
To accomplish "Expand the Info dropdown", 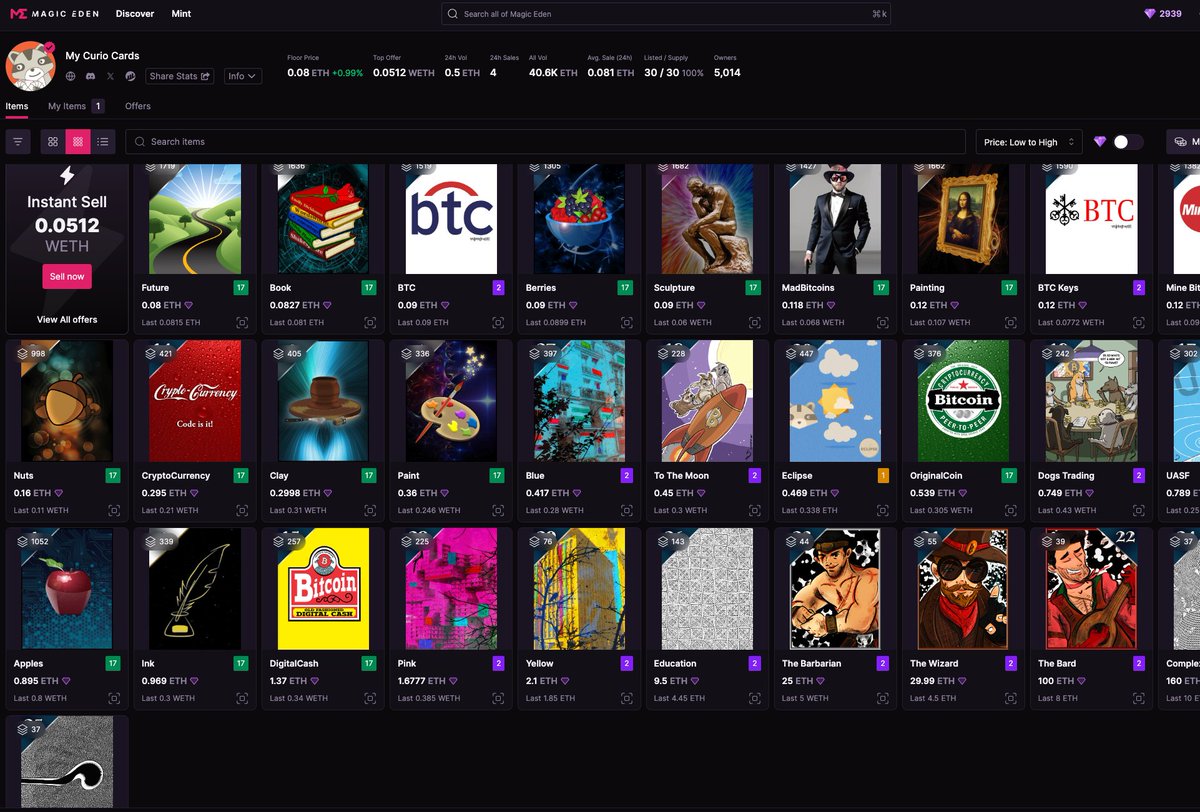I will click(x=243, y=76).
